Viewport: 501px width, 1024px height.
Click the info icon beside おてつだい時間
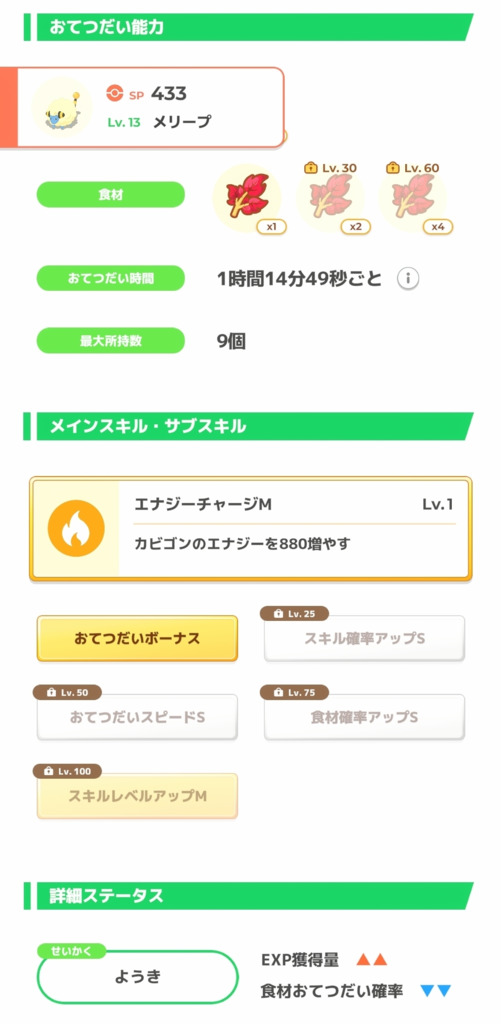point(408,279)
